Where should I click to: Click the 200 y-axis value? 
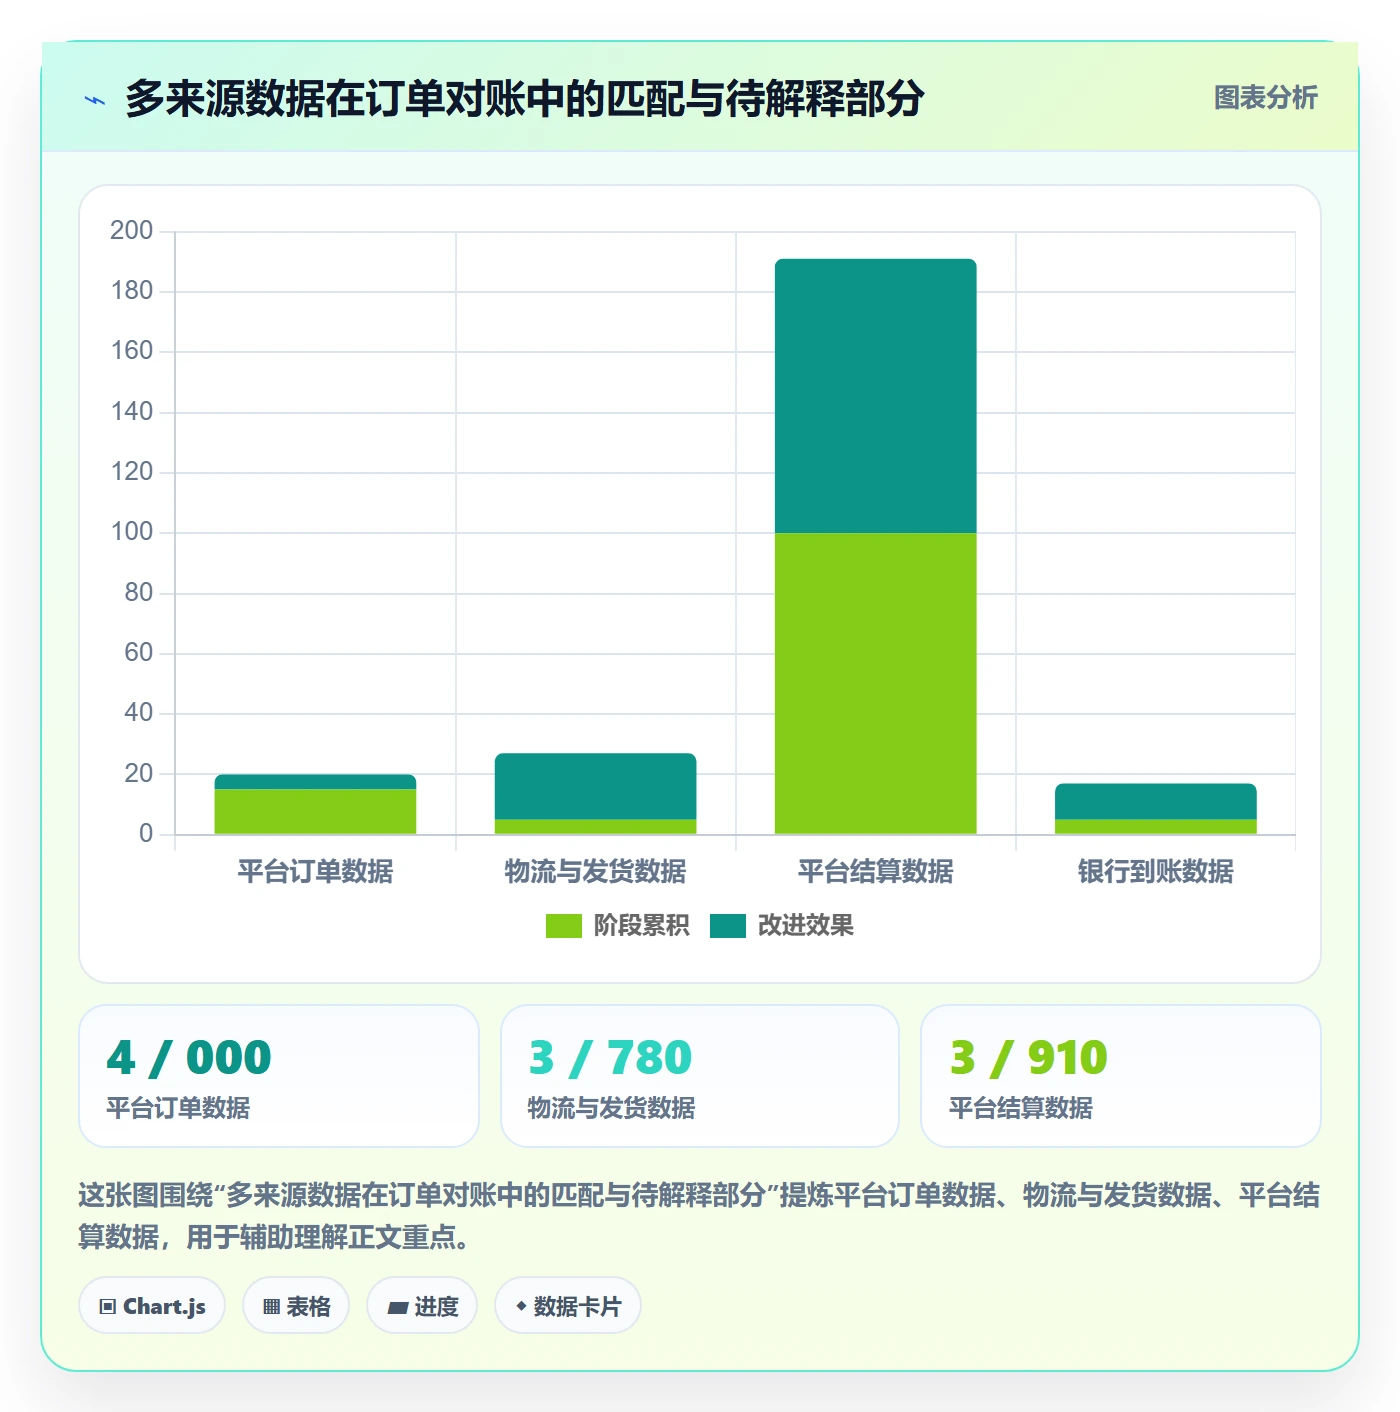[131, 231]
